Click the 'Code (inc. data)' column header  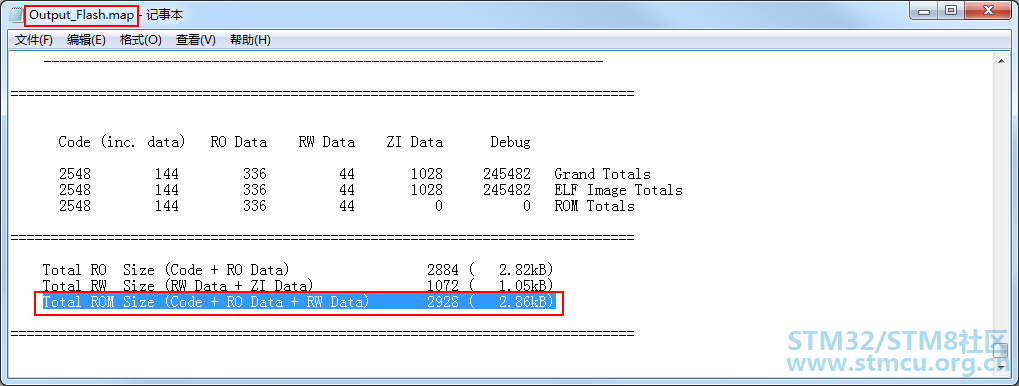click(122, 142)
